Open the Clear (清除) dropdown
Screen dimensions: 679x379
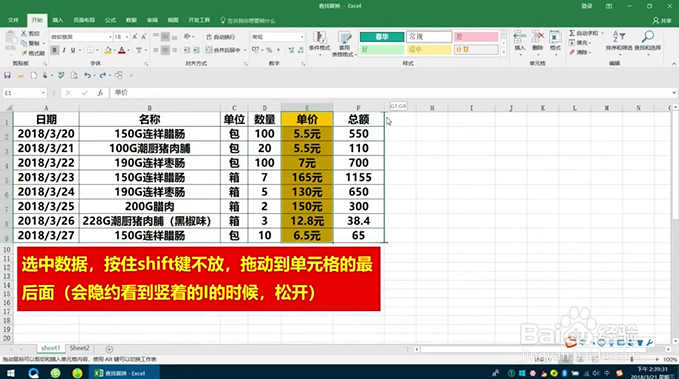(x=580, y=52)
